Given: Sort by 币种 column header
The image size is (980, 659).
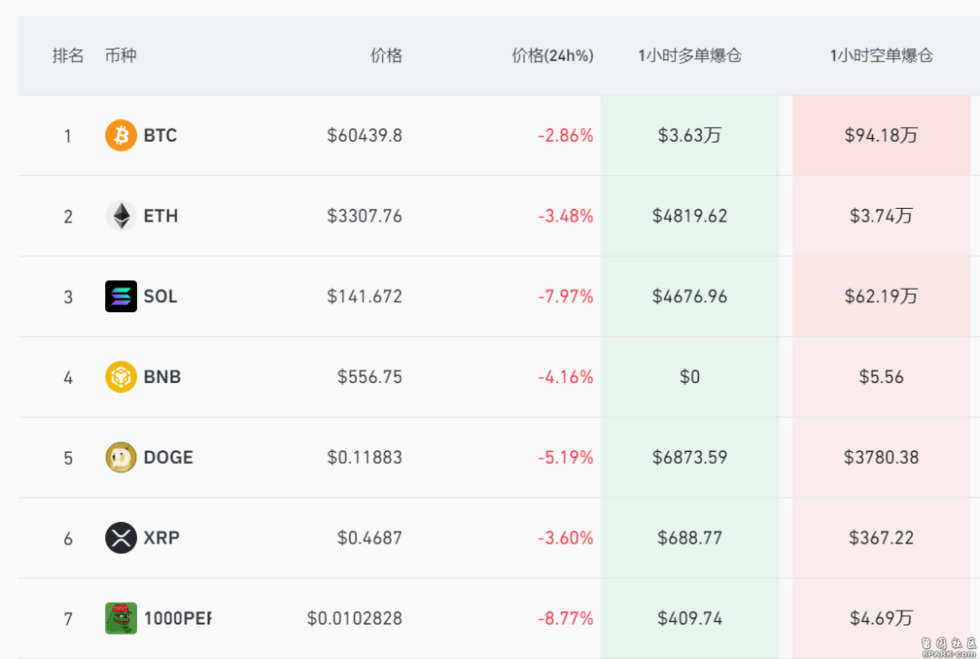Looking at the screenshot, I should point(120,56).
